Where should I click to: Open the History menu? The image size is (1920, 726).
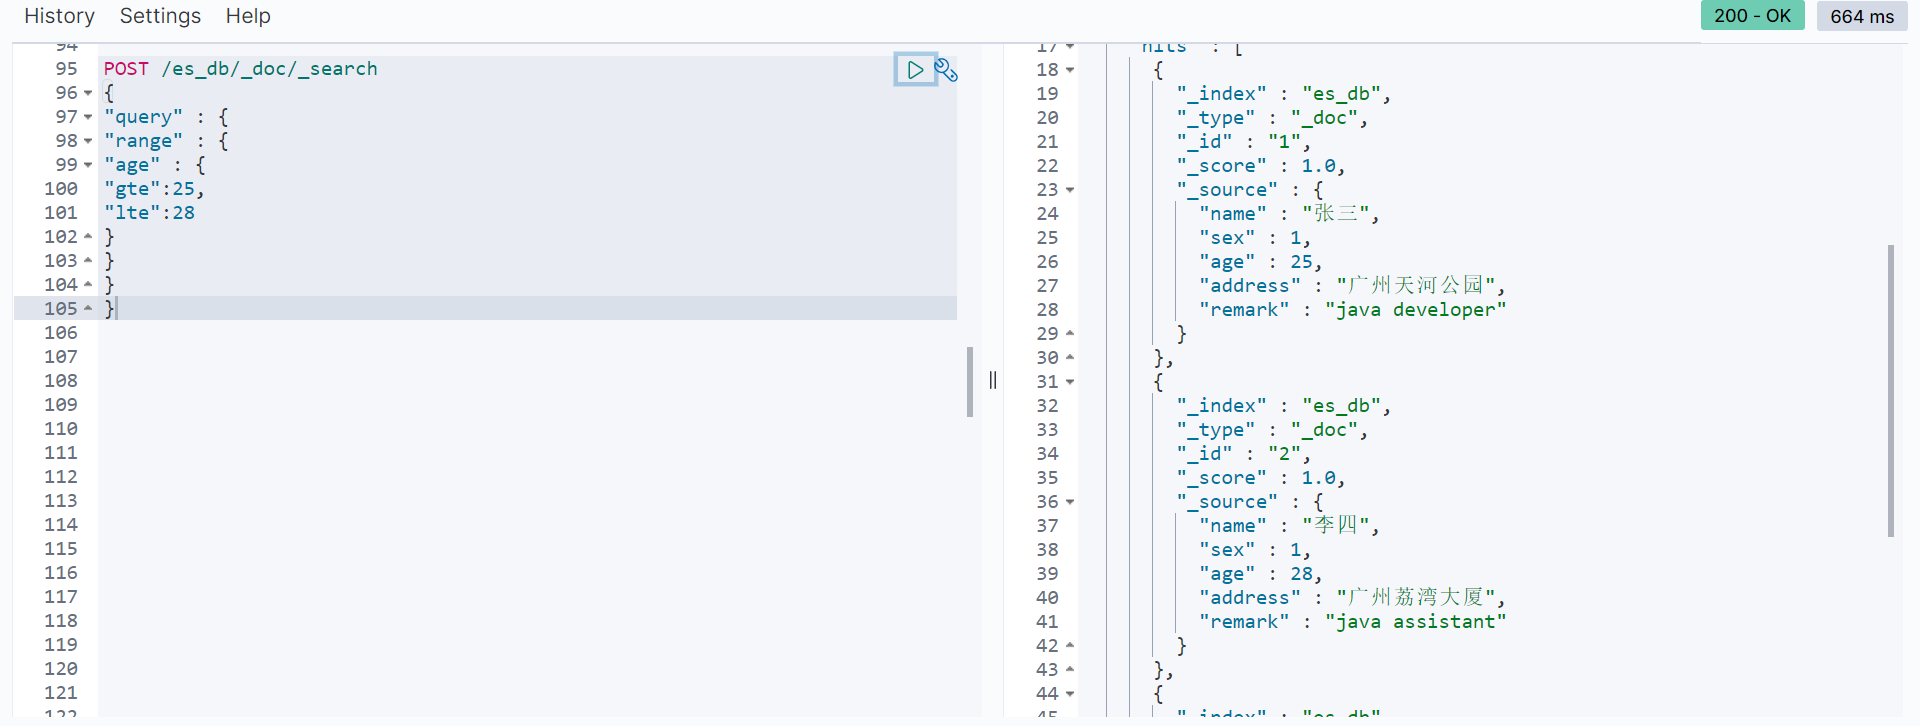click(x=59, y=16)
